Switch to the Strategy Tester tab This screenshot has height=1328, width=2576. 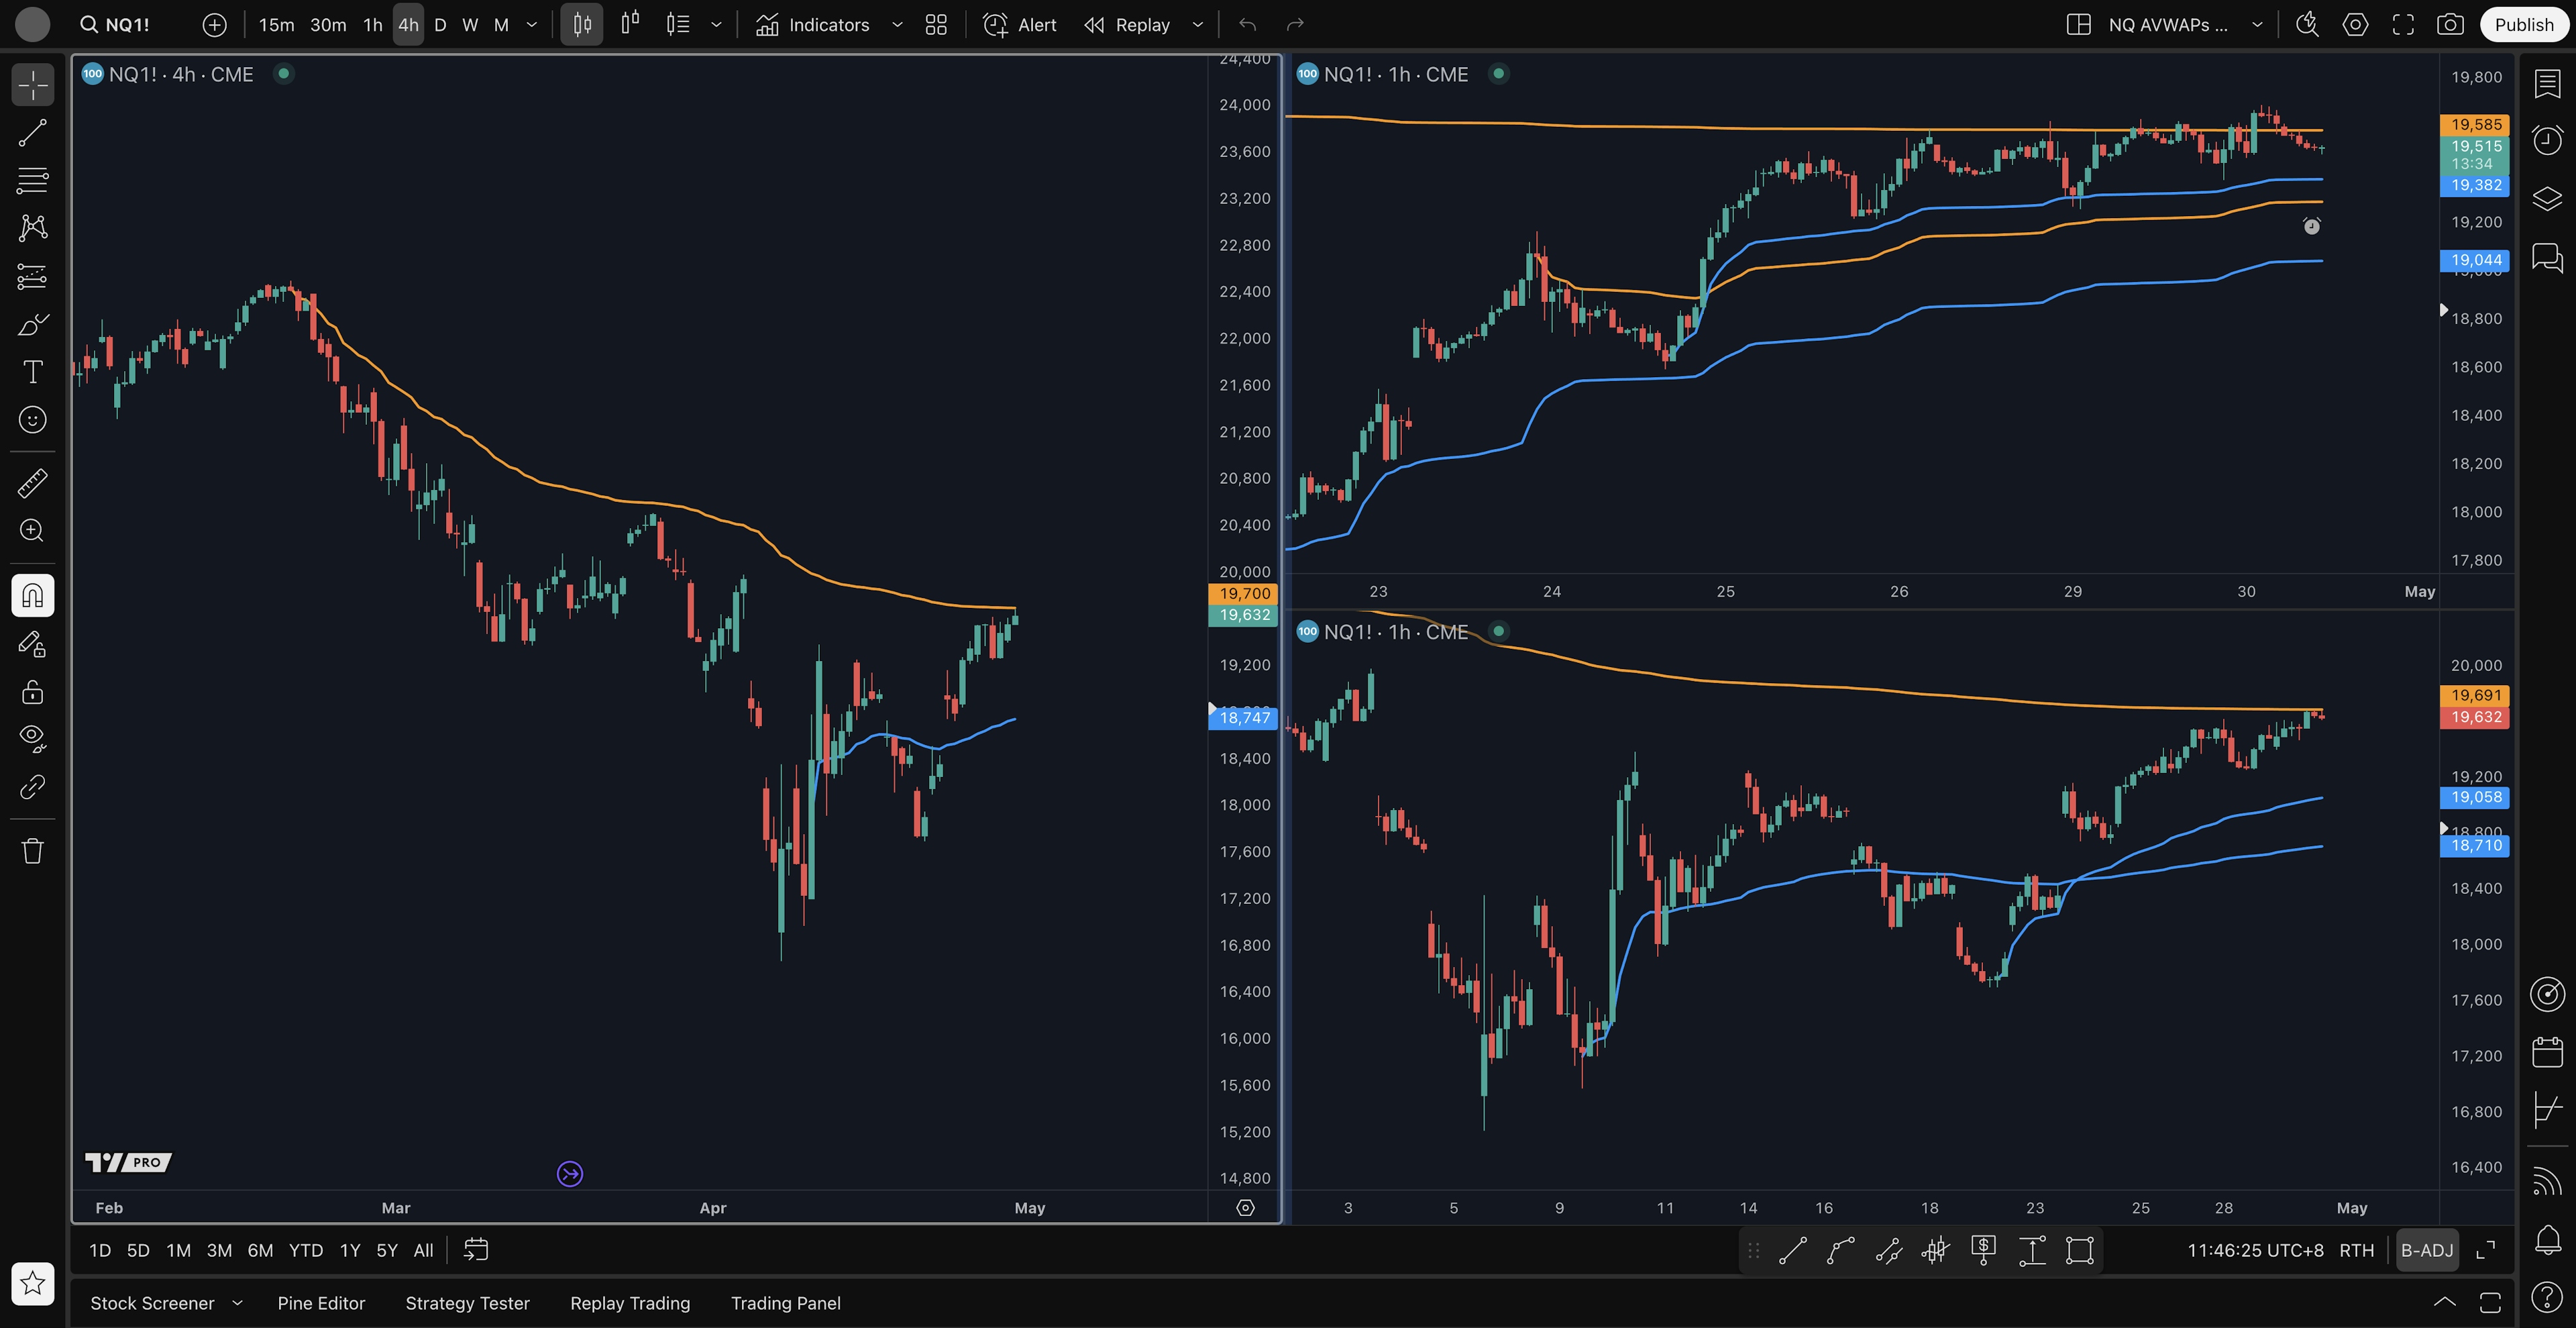(467, 1303)
